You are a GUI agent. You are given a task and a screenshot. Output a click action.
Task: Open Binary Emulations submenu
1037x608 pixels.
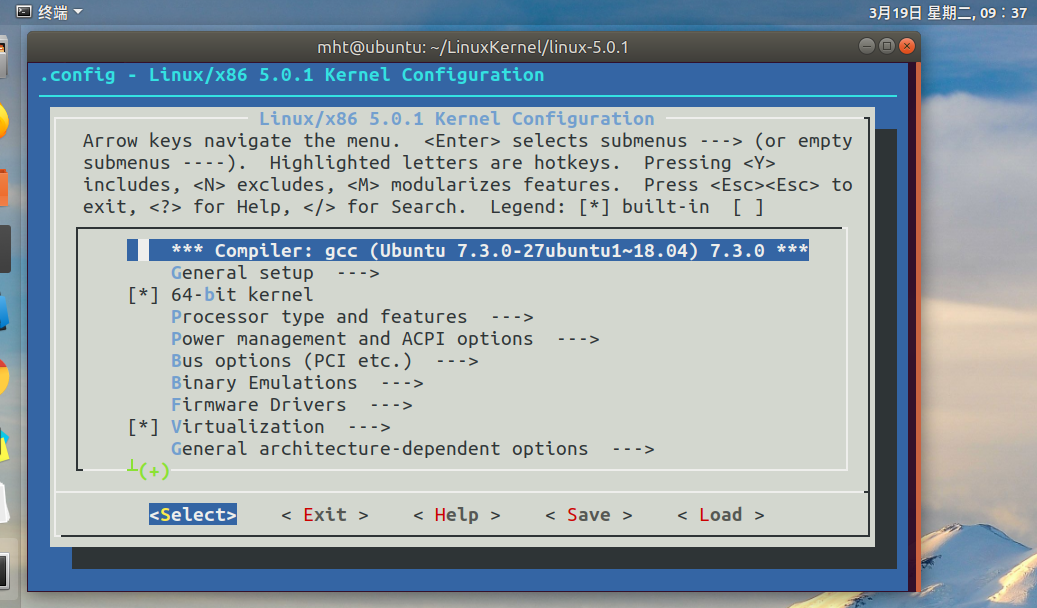click(x=297, y=382)
